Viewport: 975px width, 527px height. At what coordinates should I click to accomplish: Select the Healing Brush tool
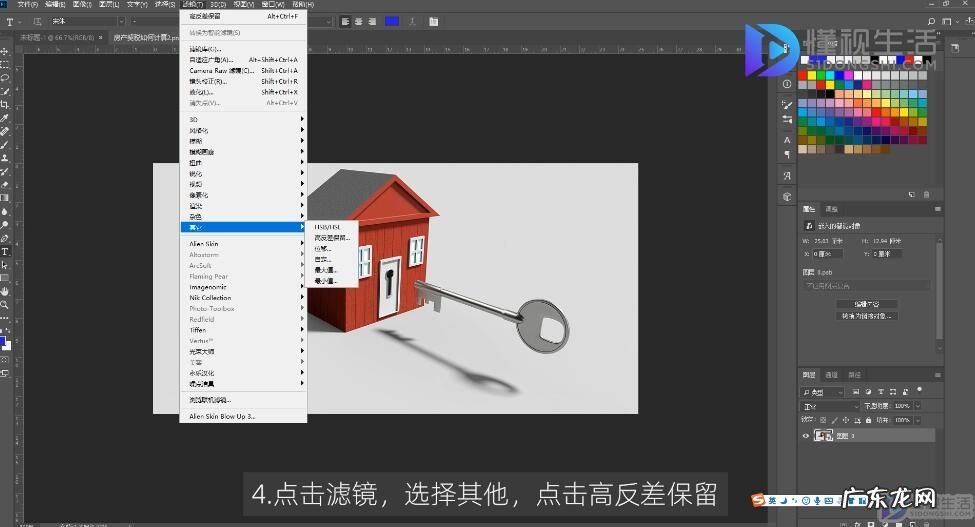4,131
